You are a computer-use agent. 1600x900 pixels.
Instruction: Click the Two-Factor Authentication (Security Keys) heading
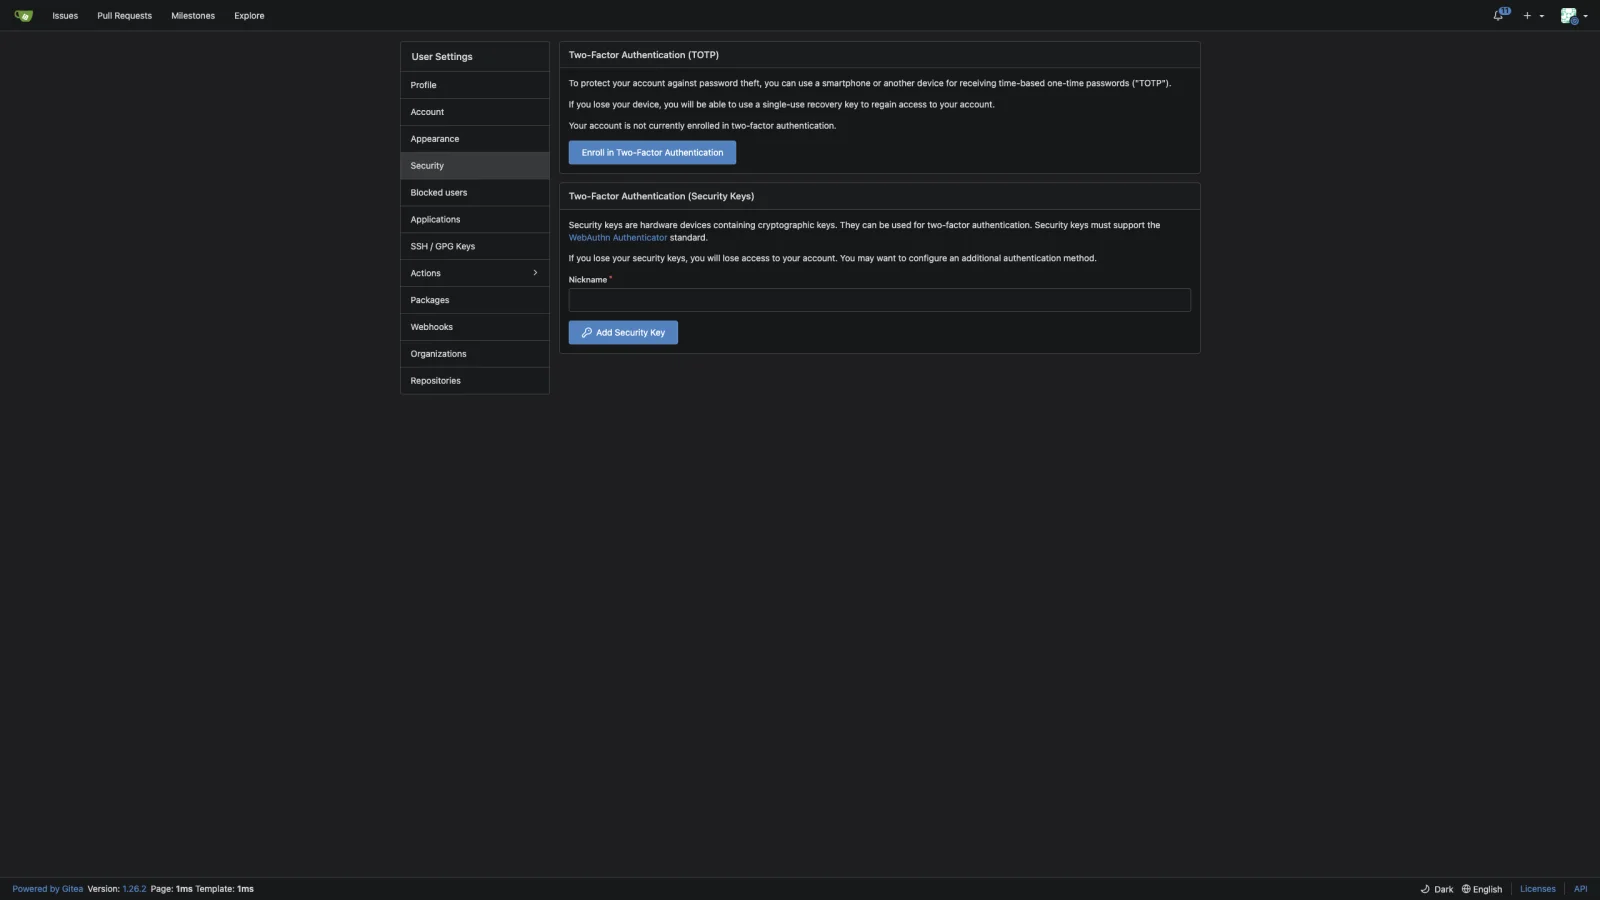click(661, 196)
